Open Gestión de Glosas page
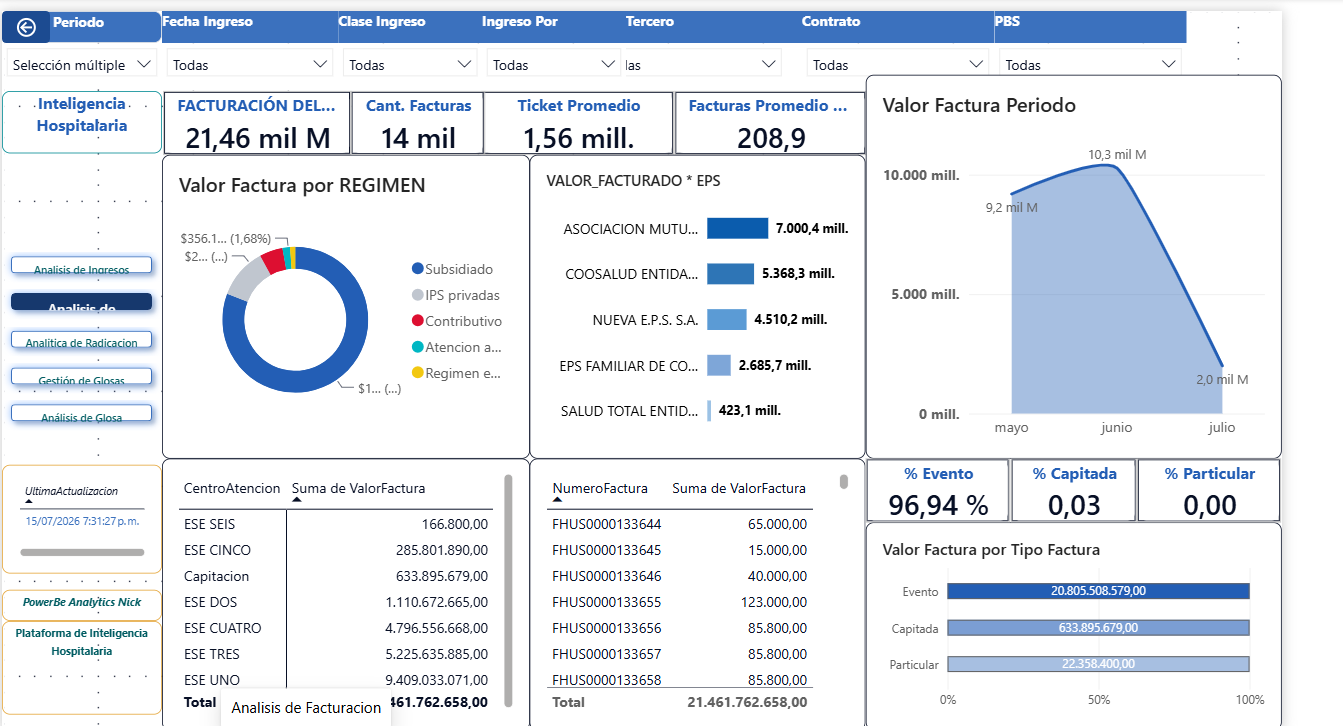 click(x=81, y=376)
